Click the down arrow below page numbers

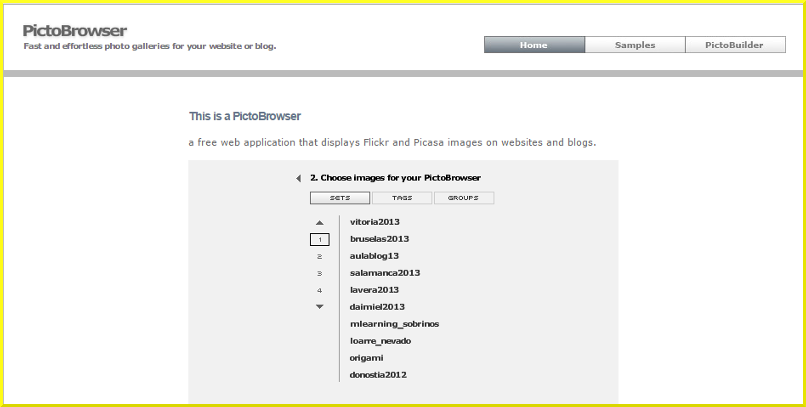click(319, 307)
